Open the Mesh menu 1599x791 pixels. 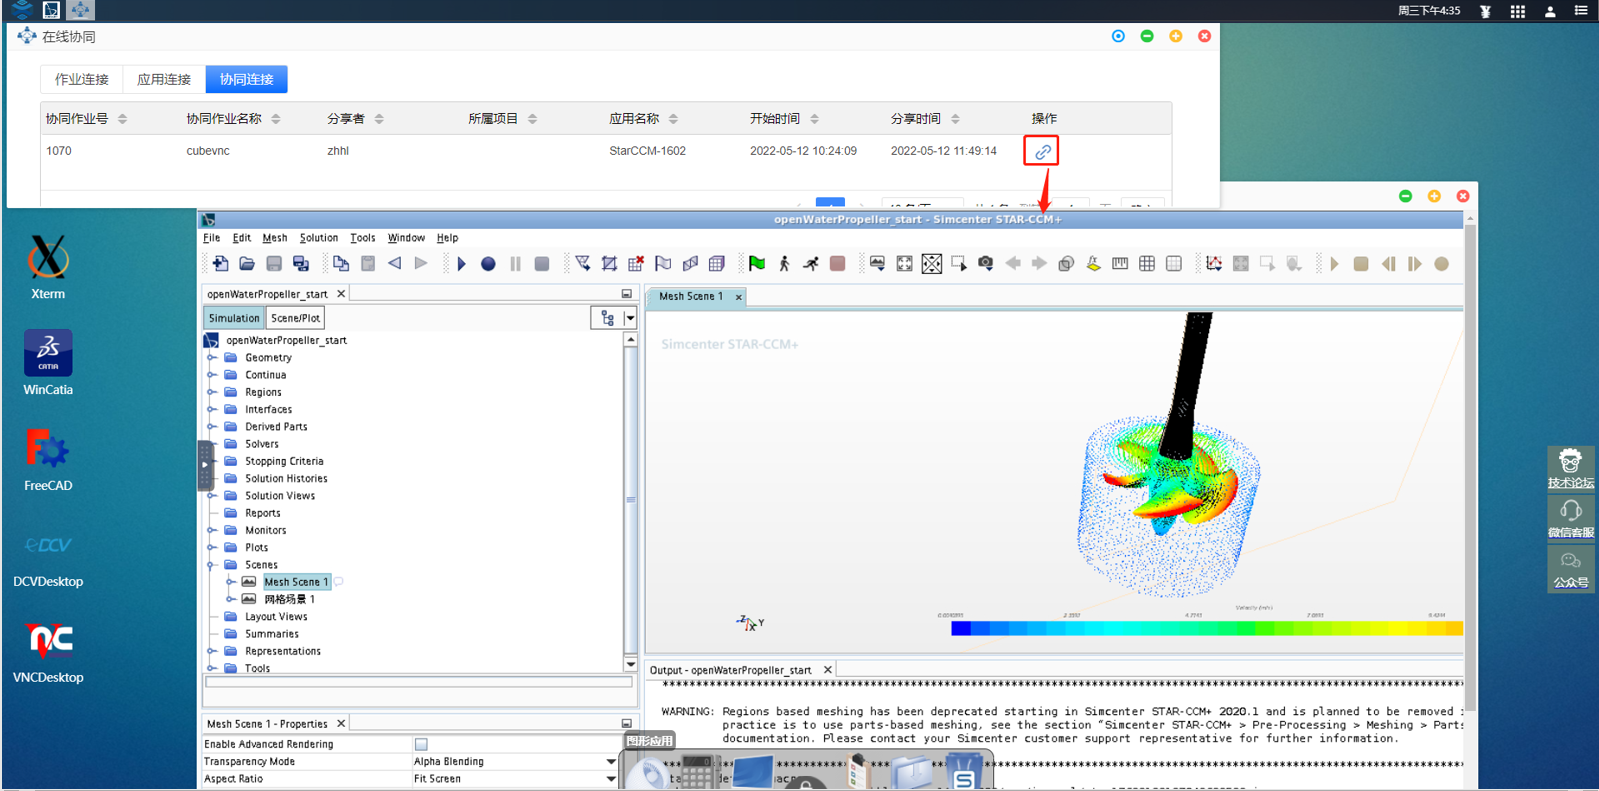[x=275, y=238]
